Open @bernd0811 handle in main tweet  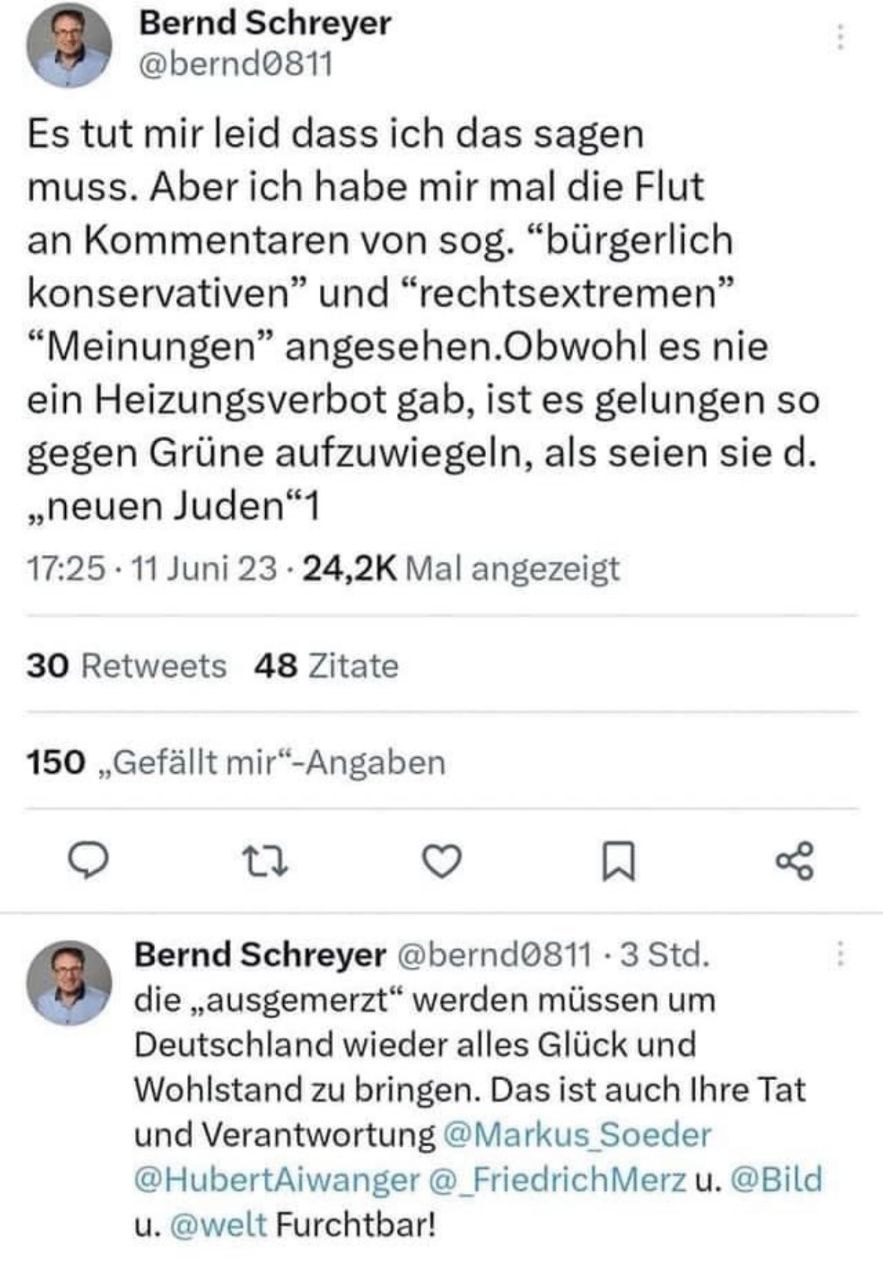point(233,64)
